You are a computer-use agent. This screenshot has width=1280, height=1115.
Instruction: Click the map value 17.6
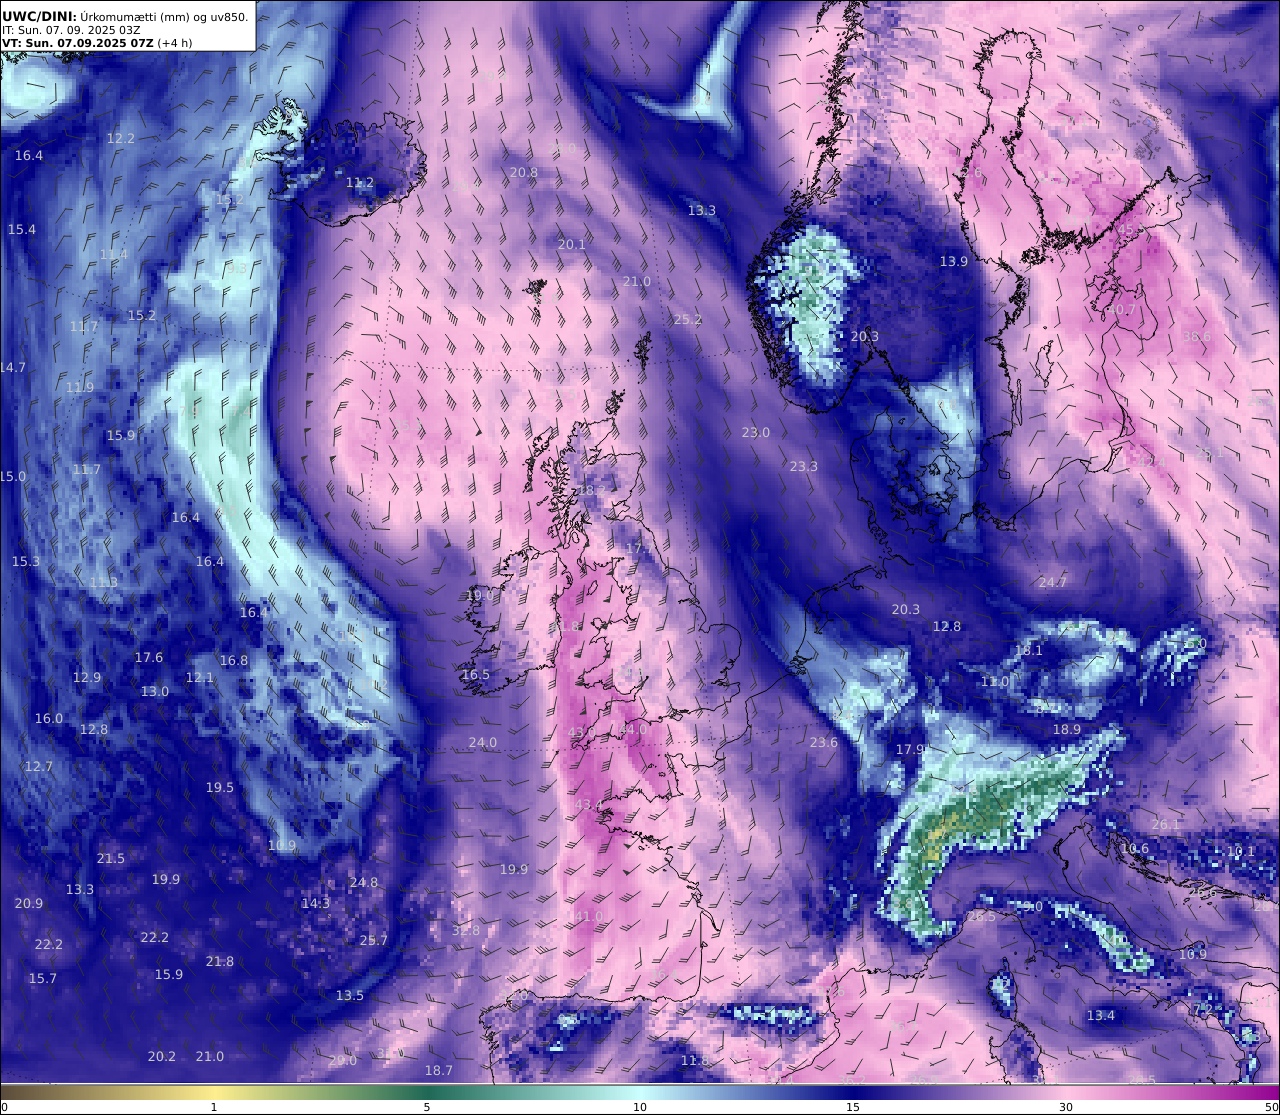[149, 658]
